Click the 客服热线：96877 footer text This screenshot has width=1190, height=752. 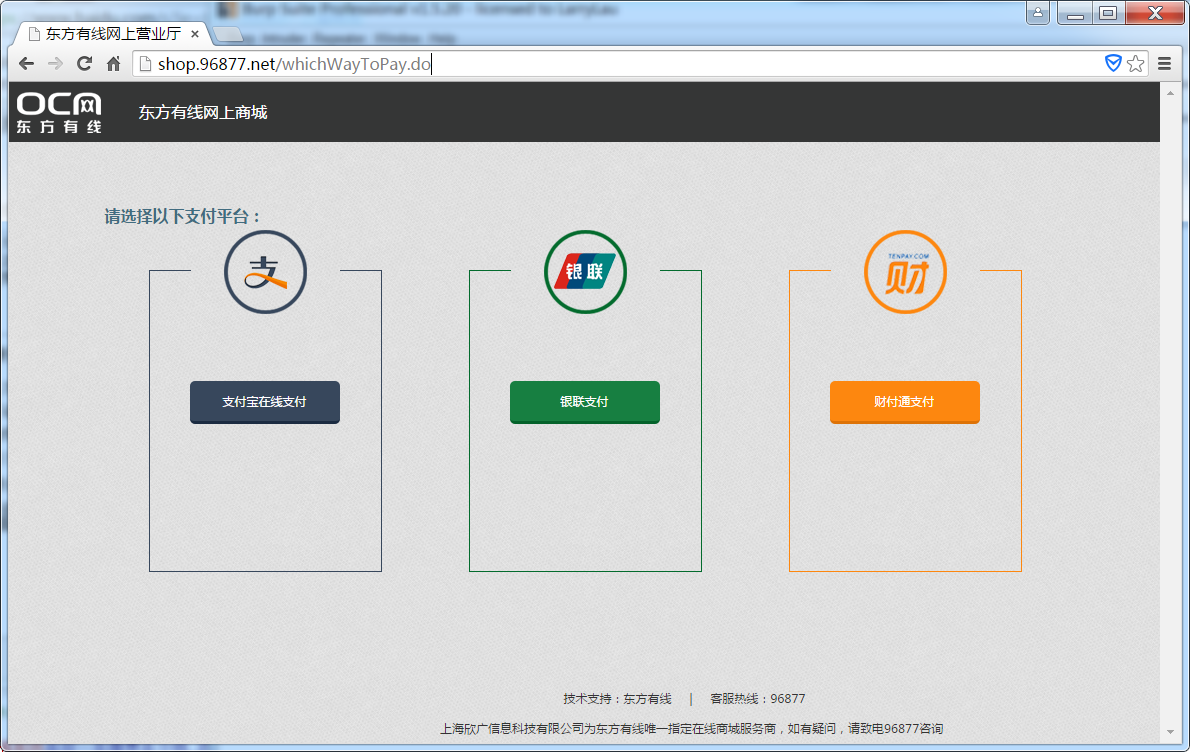(x=757, y=699)
